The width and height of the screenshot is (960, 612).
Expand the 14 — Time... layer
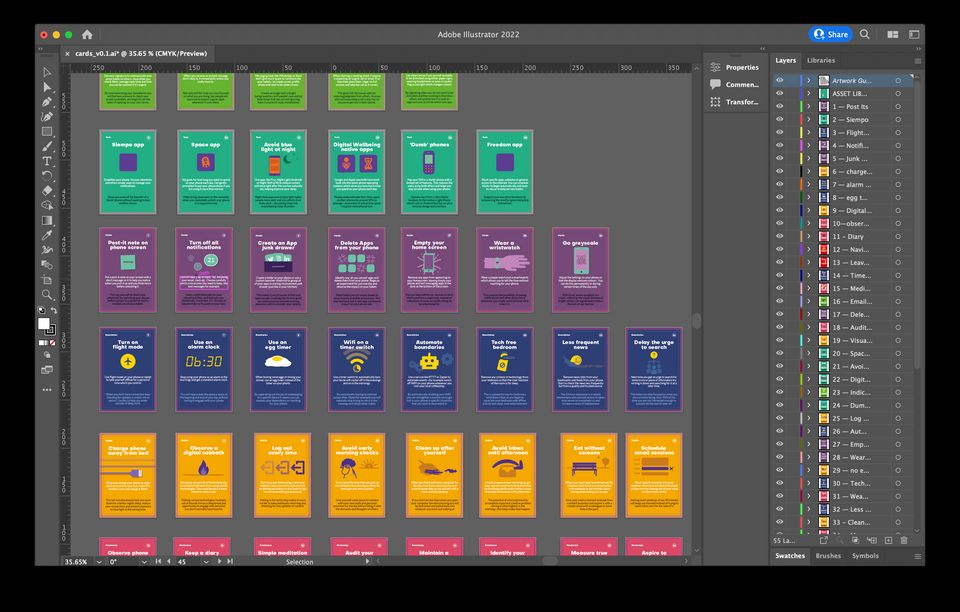(808, 275)
